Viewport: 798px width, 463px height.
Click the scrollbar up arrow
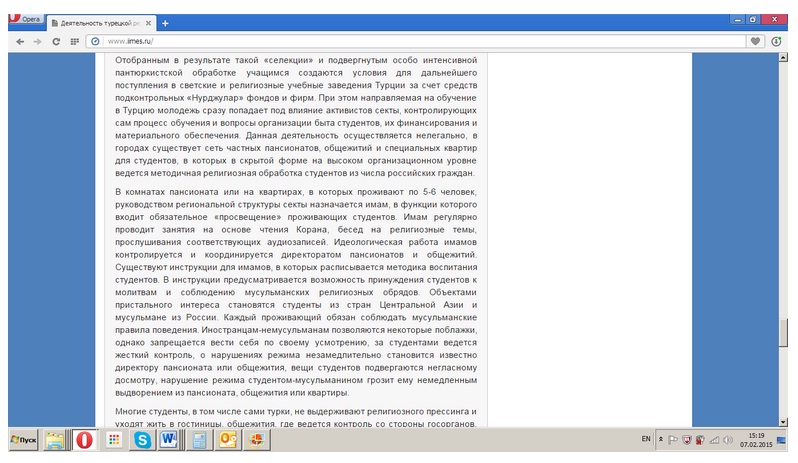coord(783,57)
